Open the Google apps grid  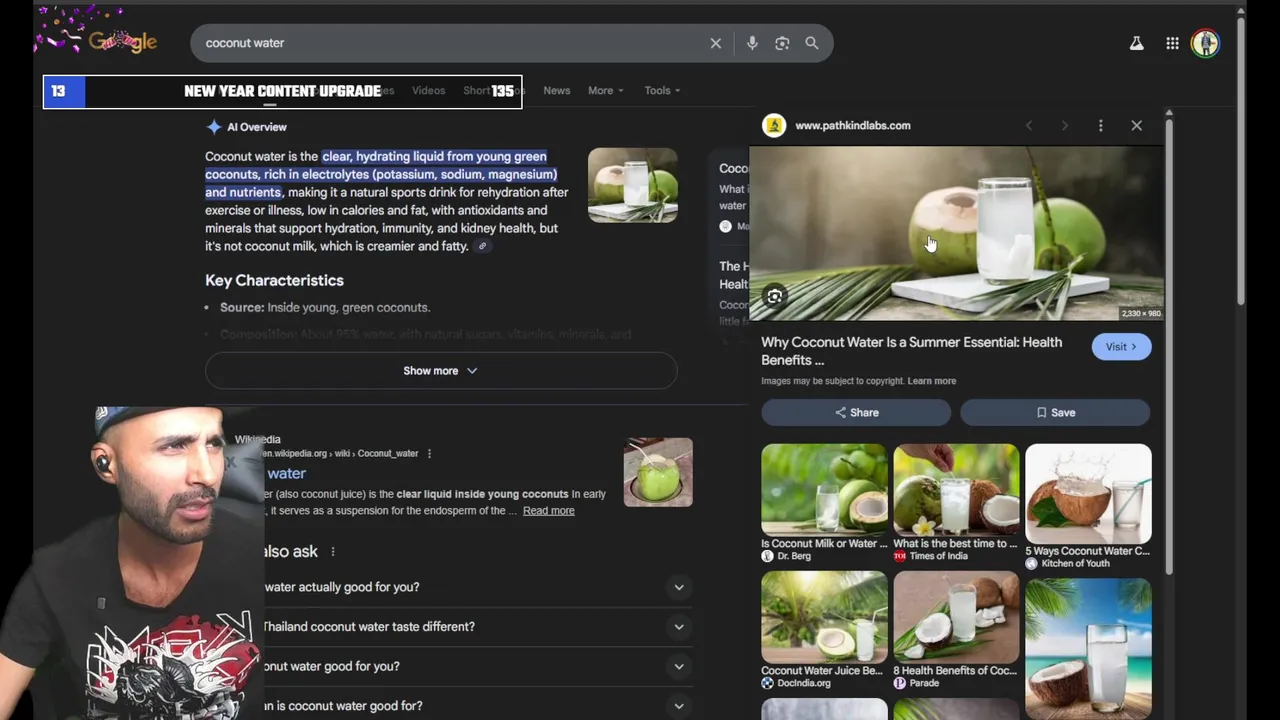tap(1172, 44)
